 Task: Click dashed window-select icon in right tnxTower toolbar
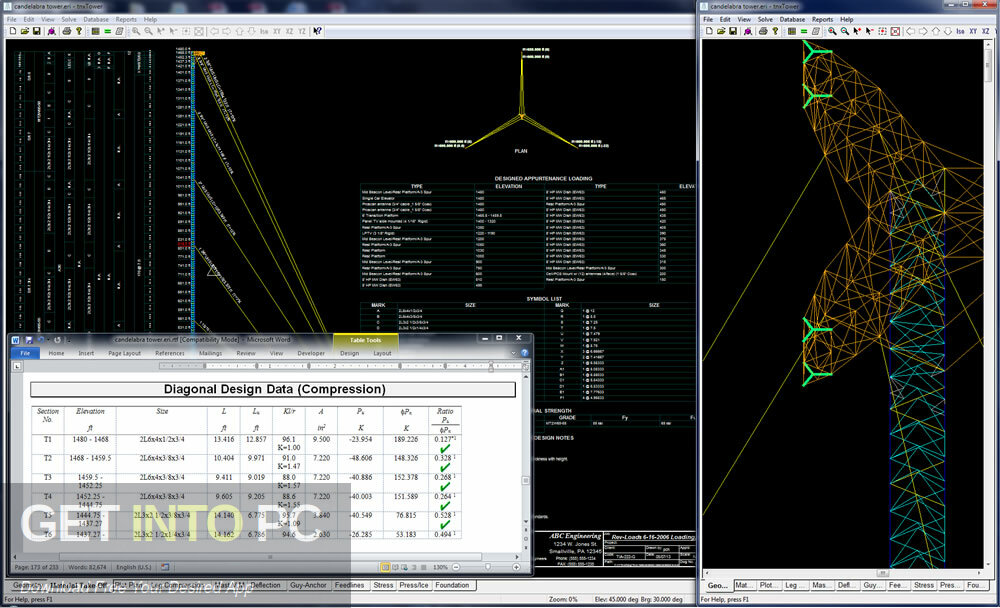(x=883, y=31)
